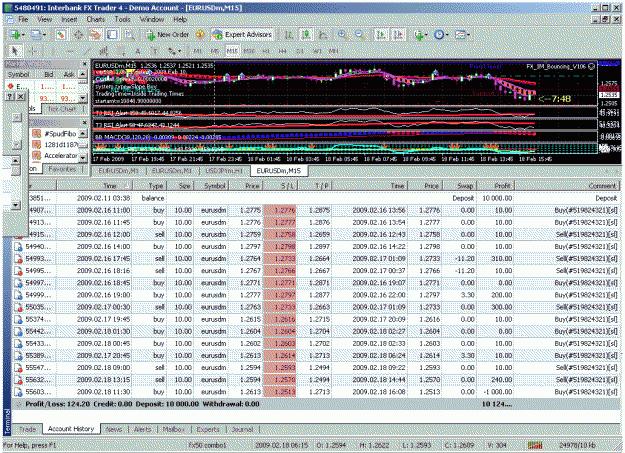
Task: Click Market Watch scroll up arrow
Action: [x=83, y=74]
